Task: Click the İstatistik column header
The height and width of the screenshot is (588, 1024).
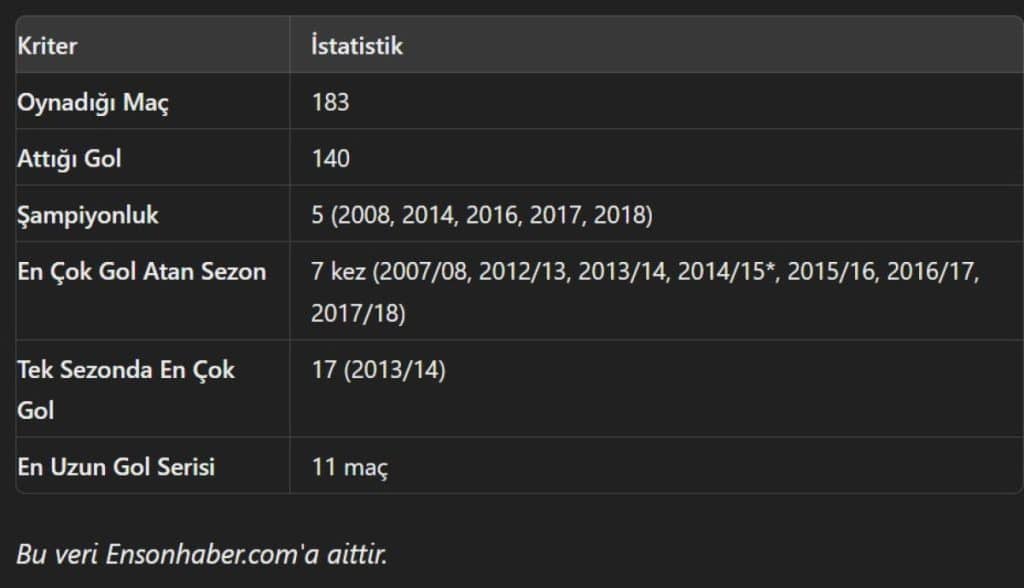Action: pos(357,46)
